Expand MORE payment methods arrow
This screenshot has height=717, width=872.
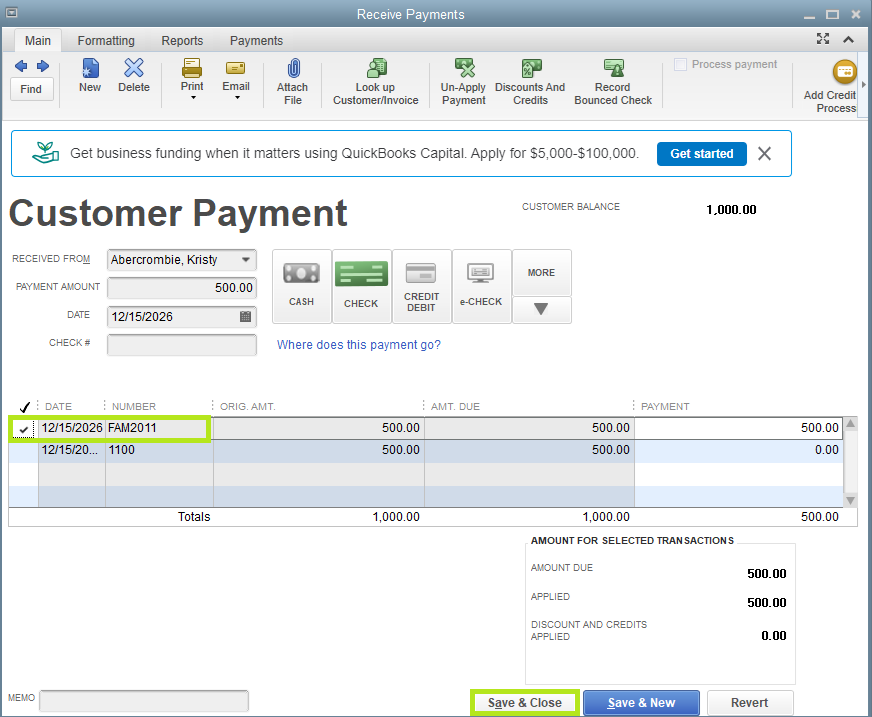541,310
